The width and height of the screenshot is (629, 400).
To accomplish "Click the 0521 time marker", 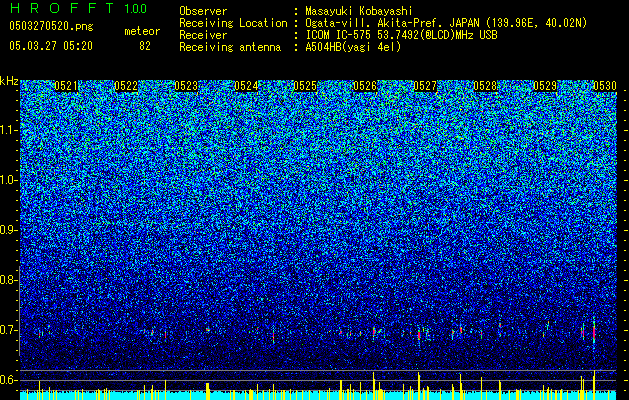I will point(66,86).
